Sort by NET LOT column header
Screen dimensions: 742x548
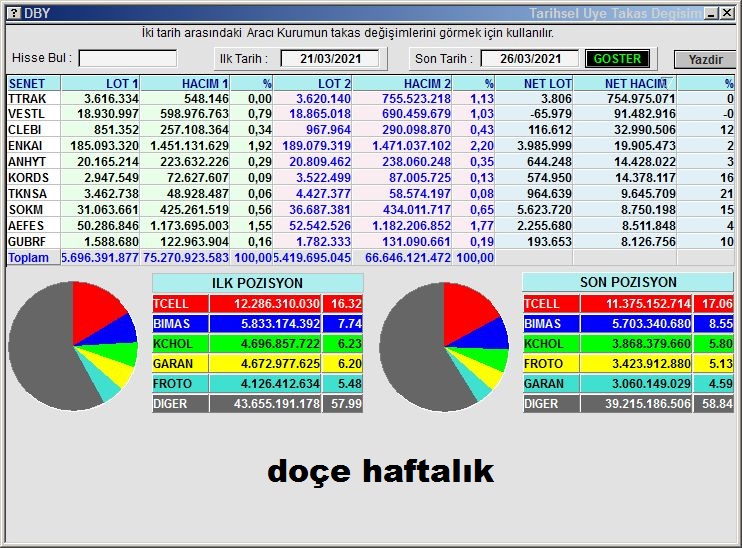coord(534,83)
